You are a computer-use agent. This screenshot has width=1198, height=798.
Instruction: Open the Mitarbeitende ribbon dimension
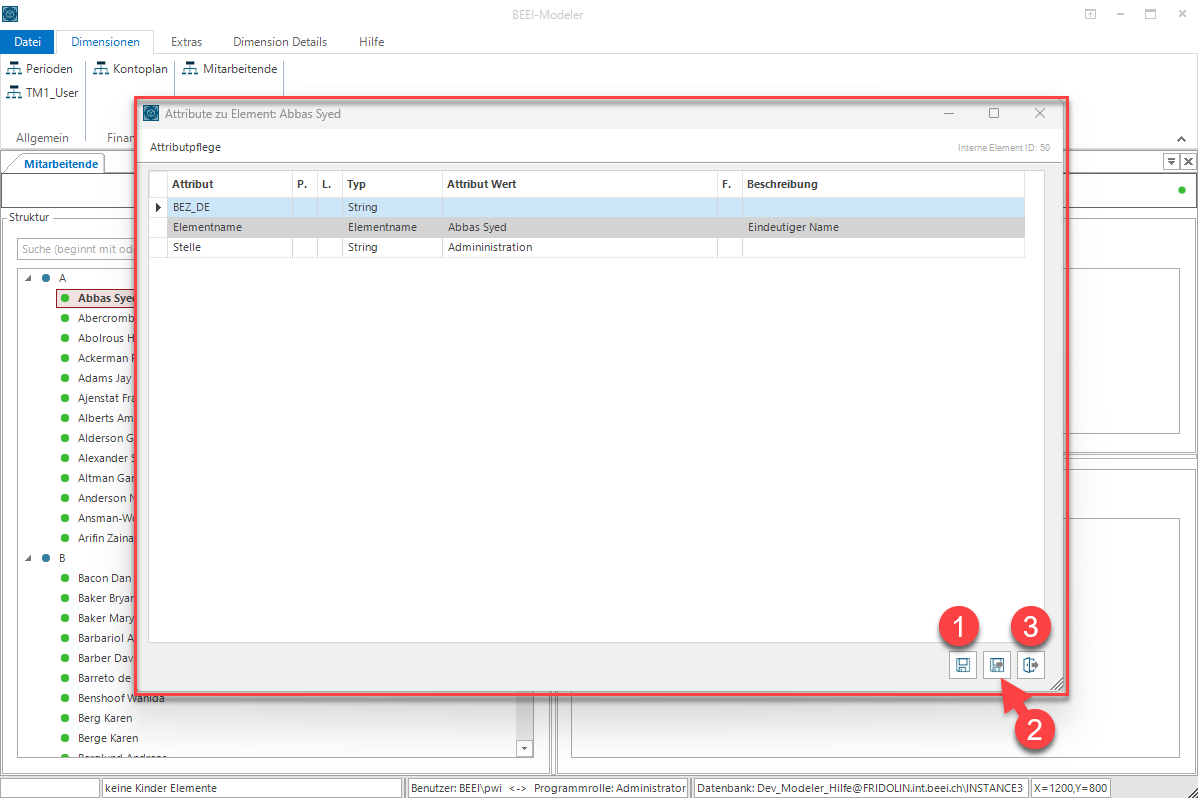point(230,69)
